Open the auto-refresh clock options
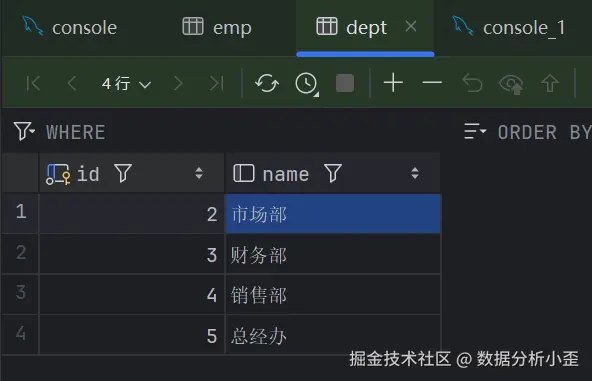The height and width of the screenshot is (381, 592). tap(307, 83)
